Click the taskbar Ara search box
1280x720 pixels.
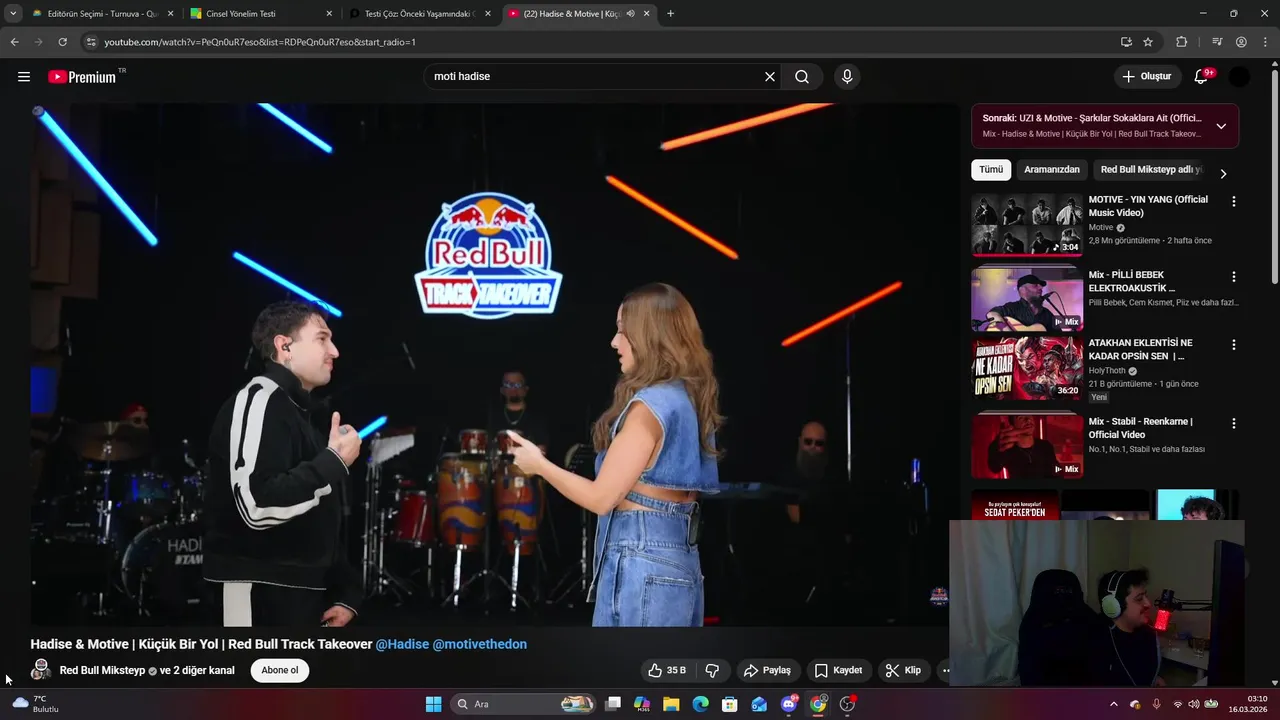[524, 704]
